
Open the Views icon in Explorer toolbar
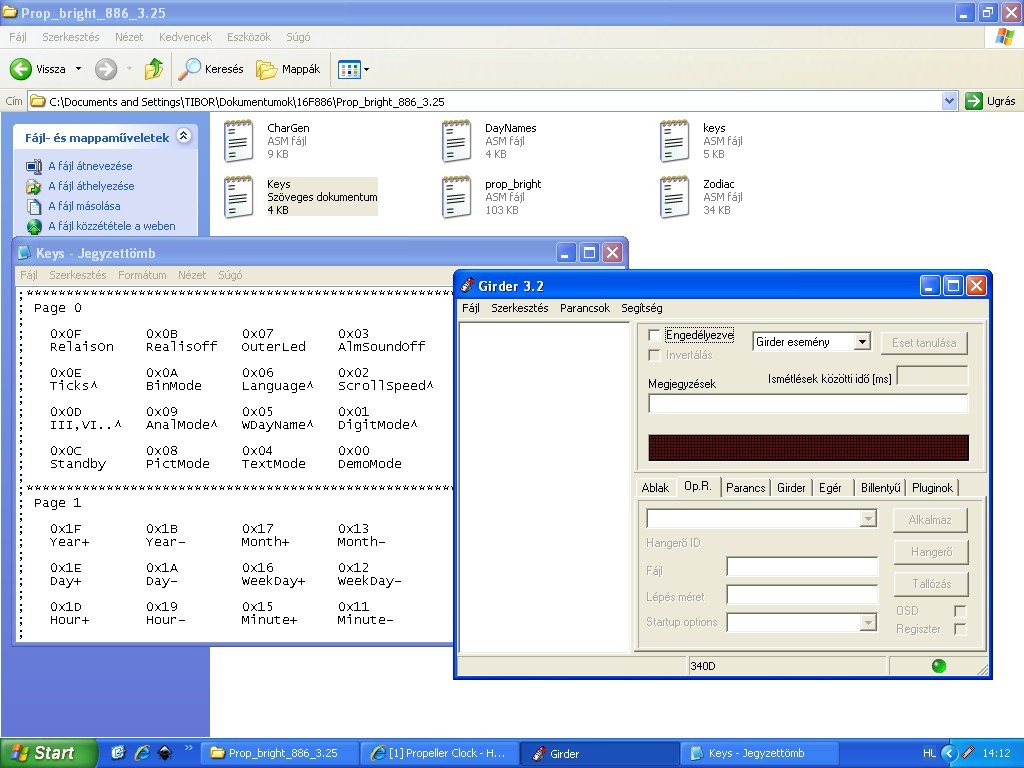pyautogui.click(x=349, y=69)
